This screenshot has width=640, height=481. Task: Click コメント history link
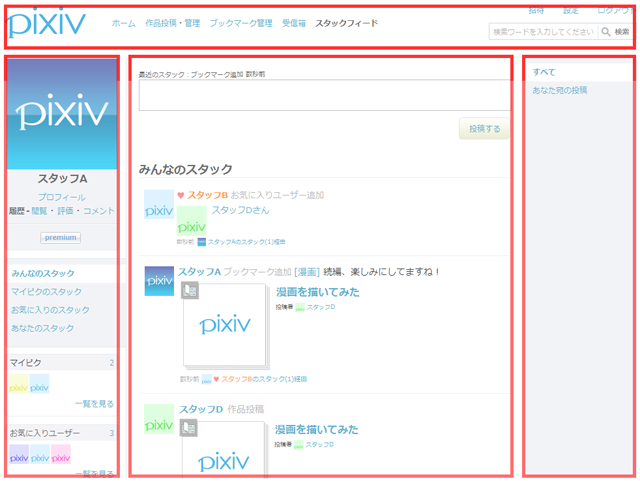[99, 211]
